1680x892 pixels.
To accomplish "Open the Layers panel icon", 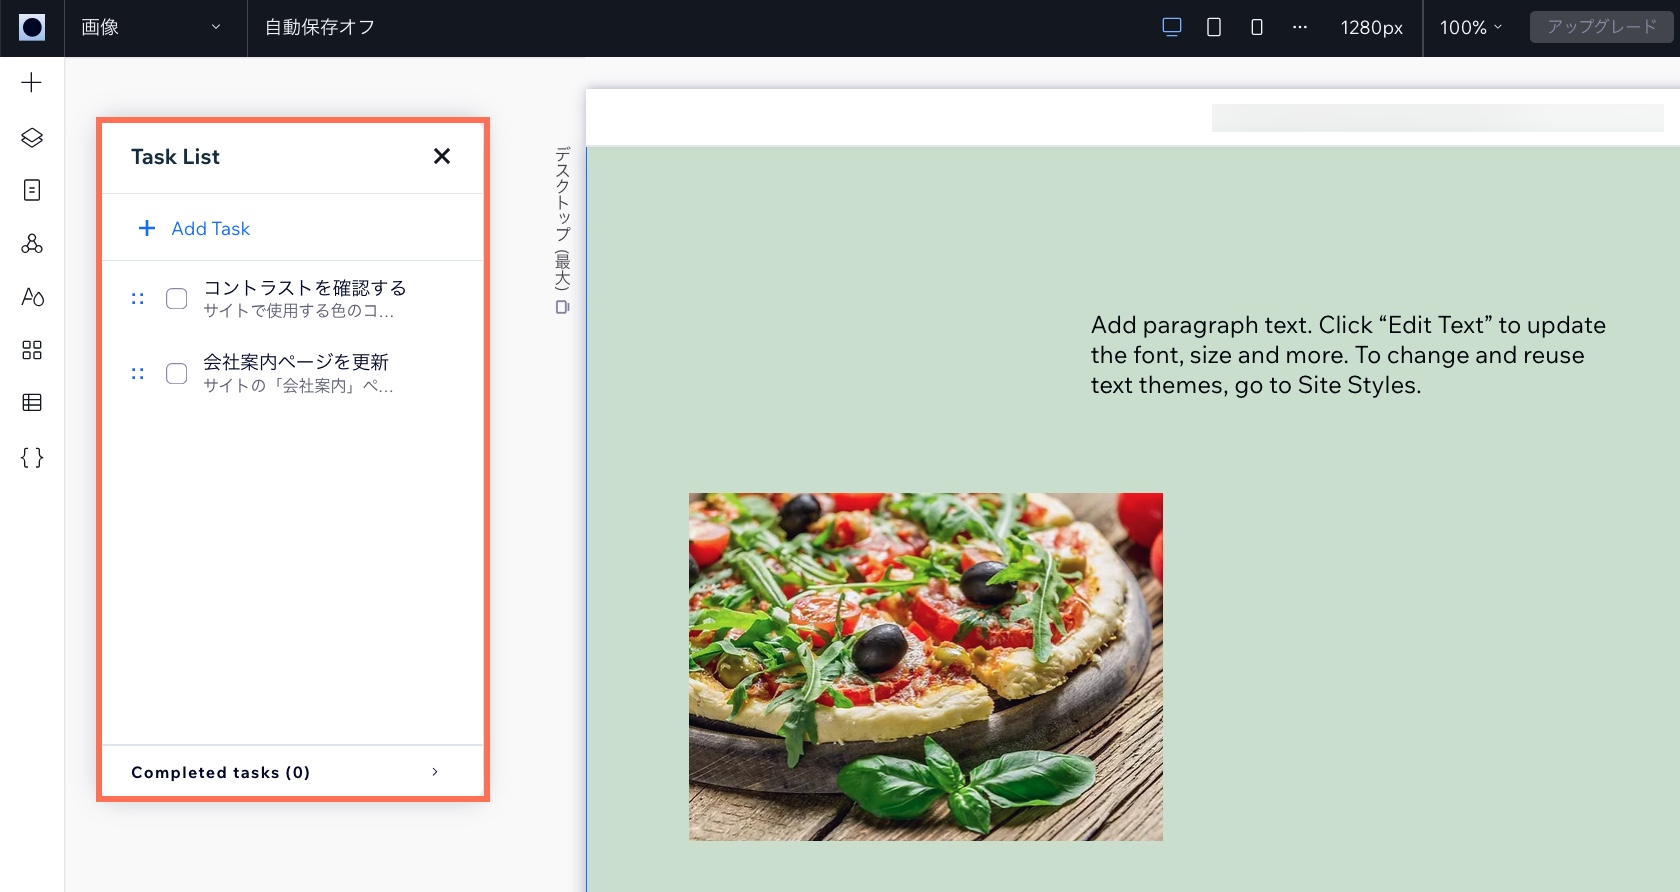I will tap(32, 137).
